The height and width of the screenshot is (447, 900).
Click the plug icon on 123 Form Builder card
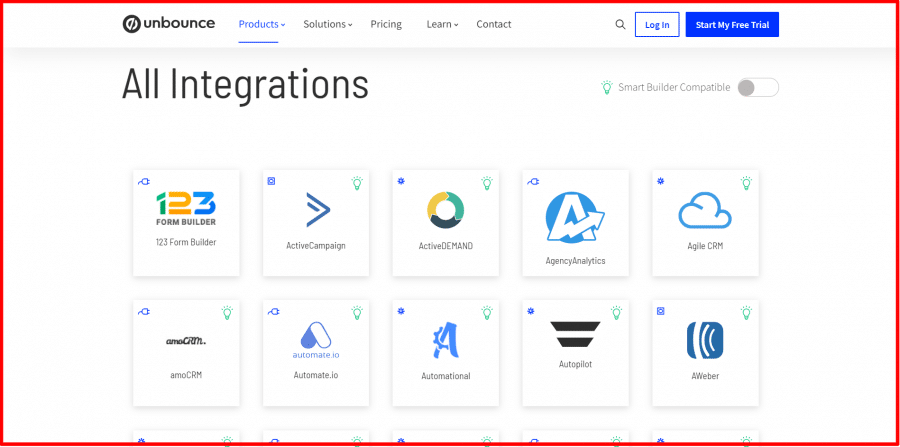click(143, 182)
